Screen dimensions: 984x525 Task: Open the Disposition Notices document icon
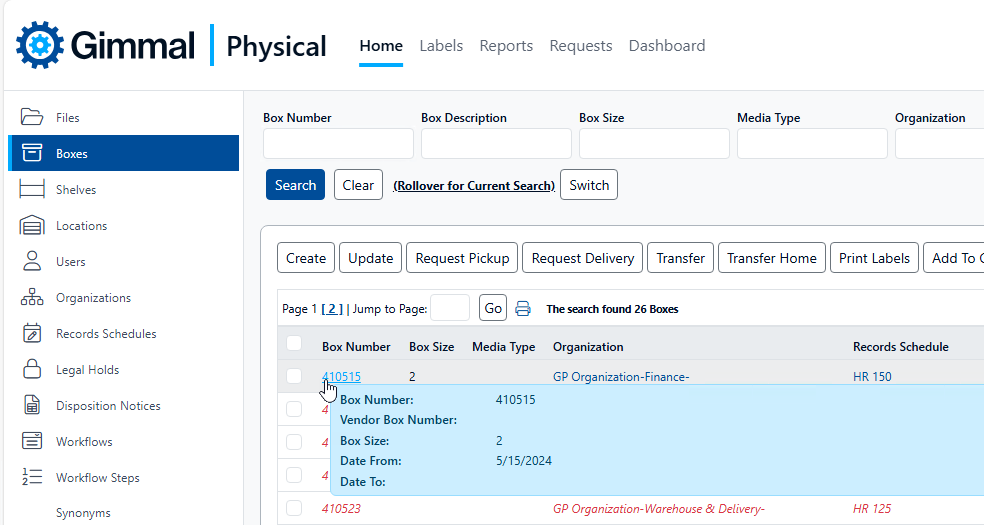[x=31, y=405]
